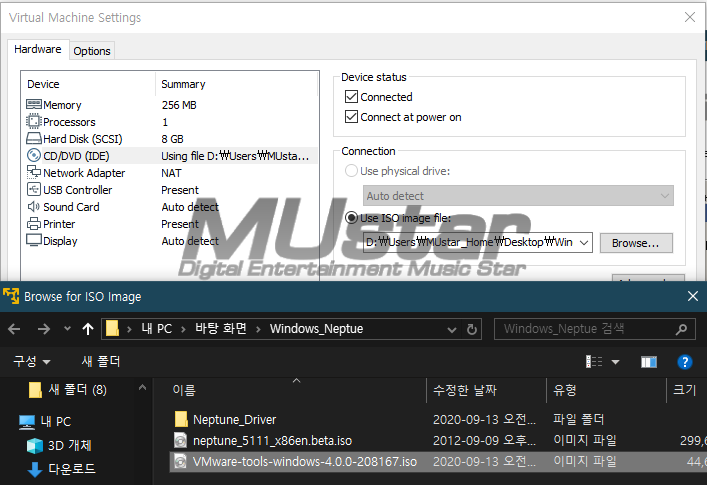Screen dimensions: 707x485
Task: Select Use ISO image file radio button
Action: (x=351, y=218)
